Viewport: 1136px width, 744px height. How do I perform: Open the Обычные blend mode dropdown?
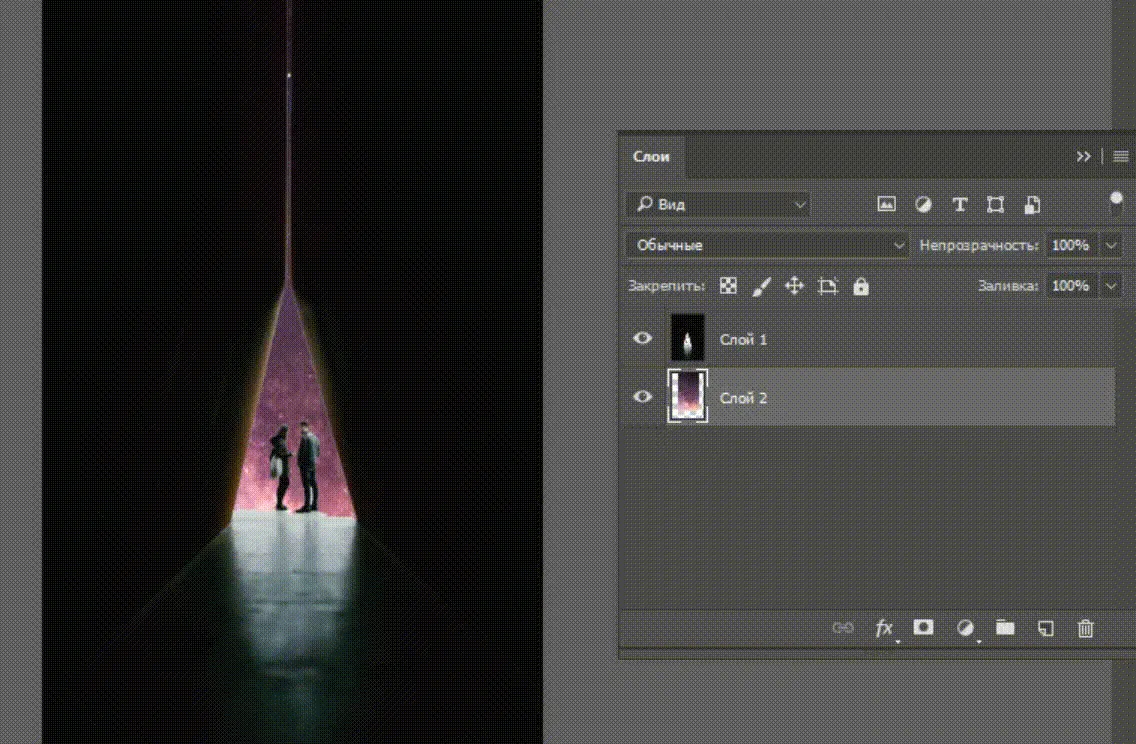pyautogui.click(x=767, y=245)
